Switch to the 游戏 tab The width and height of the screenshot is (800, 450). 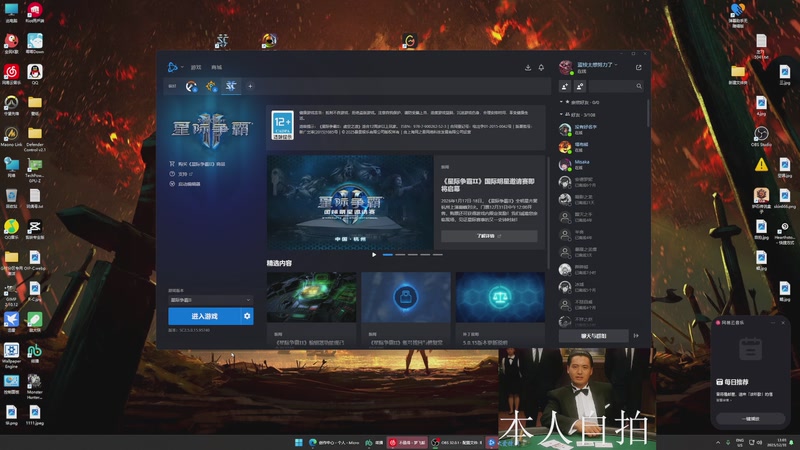(196, 67)
